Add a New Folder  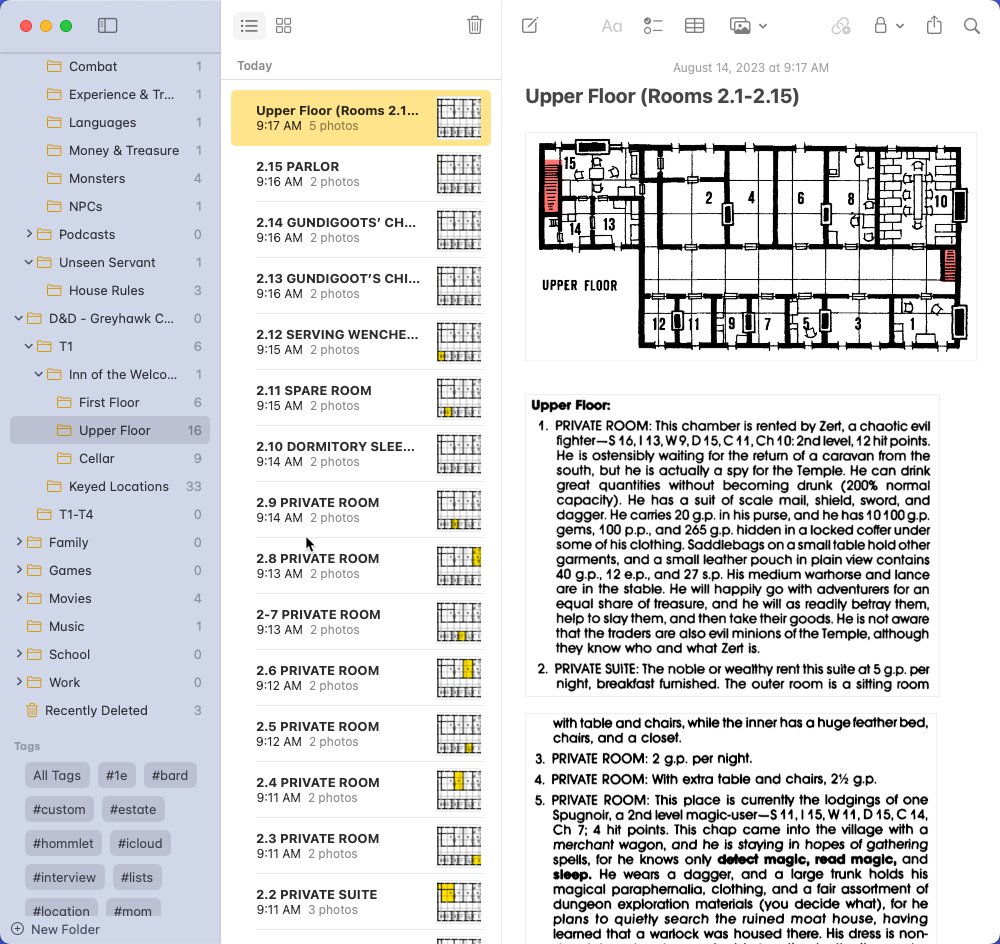pyautogui.click(x=55, y=929)
